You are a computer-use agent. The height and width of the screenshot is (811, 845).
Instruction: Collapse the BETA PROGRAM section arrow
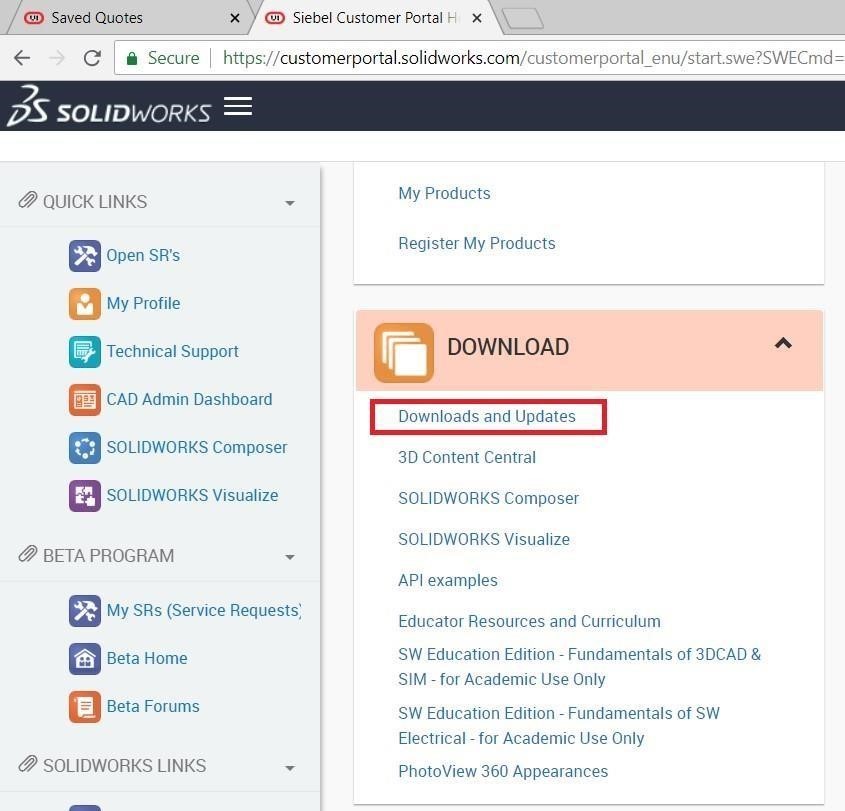click(290, 557)
